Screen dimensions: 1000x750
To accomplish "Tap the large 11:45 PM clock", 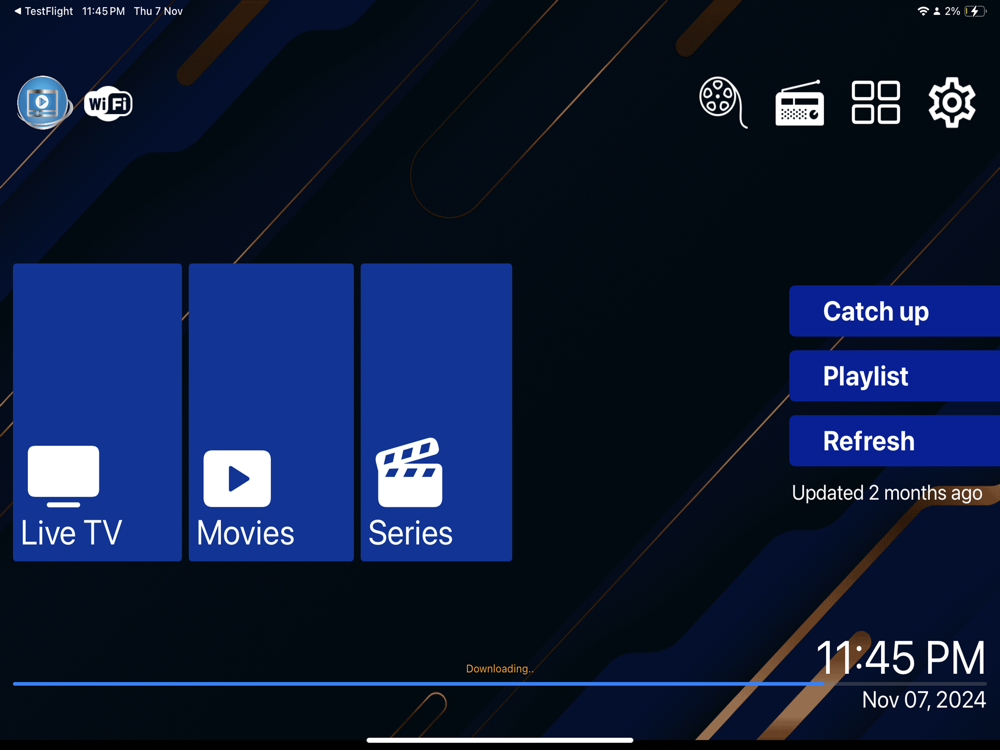I will coord(901,658).
